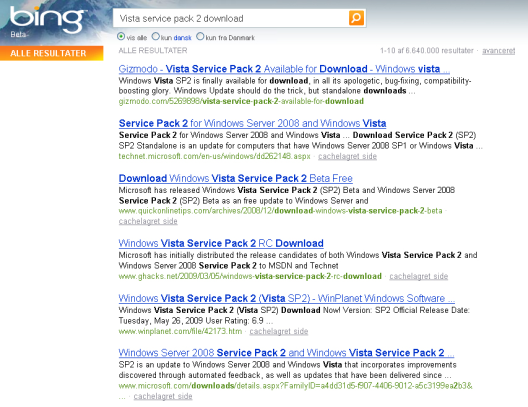Open cached page for ghacks.net result
Screen dimensions: 528x407
[x=419, y=276]
